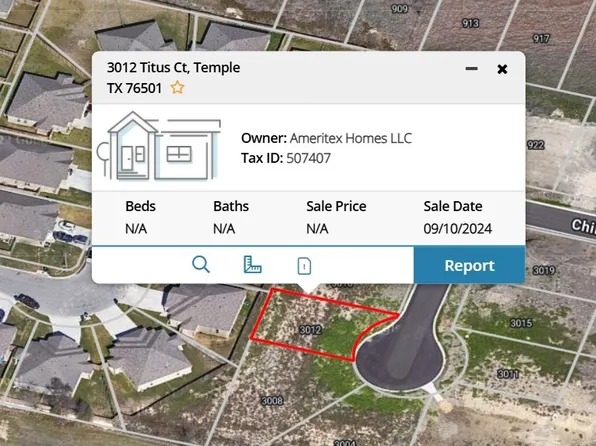The image size is (596, 446).
Task: Select parcel labeled 909 on map
Action: point(399,8)
